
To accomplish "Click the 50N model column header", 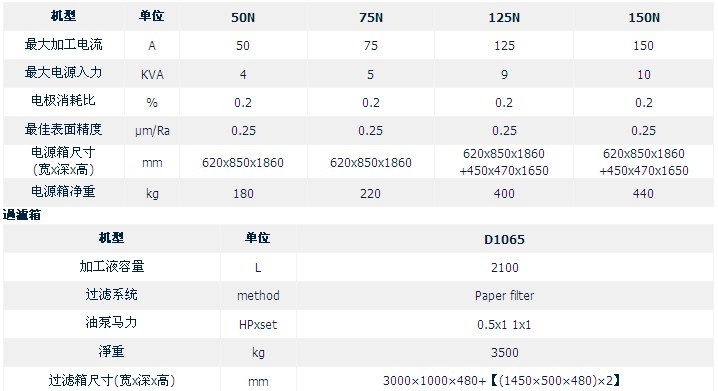I will coord(243,17).
